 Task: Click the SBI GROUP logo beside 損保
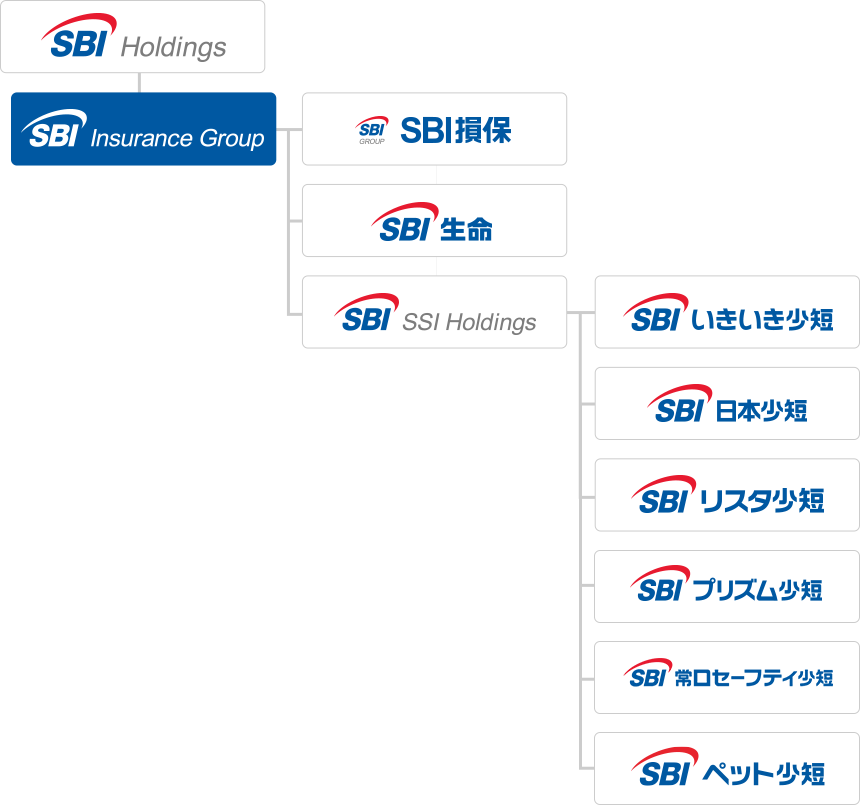[x=372, y=130]
